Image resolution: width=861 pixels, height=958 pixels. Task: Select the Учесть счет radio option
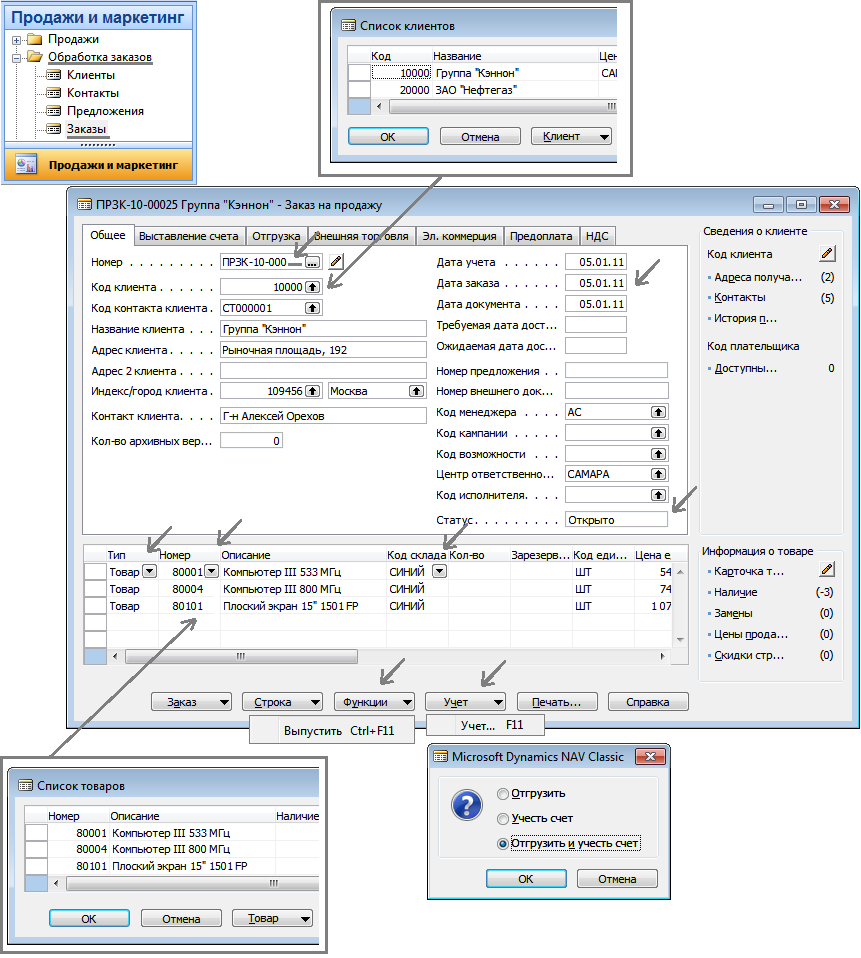click(x=503, y=819)
